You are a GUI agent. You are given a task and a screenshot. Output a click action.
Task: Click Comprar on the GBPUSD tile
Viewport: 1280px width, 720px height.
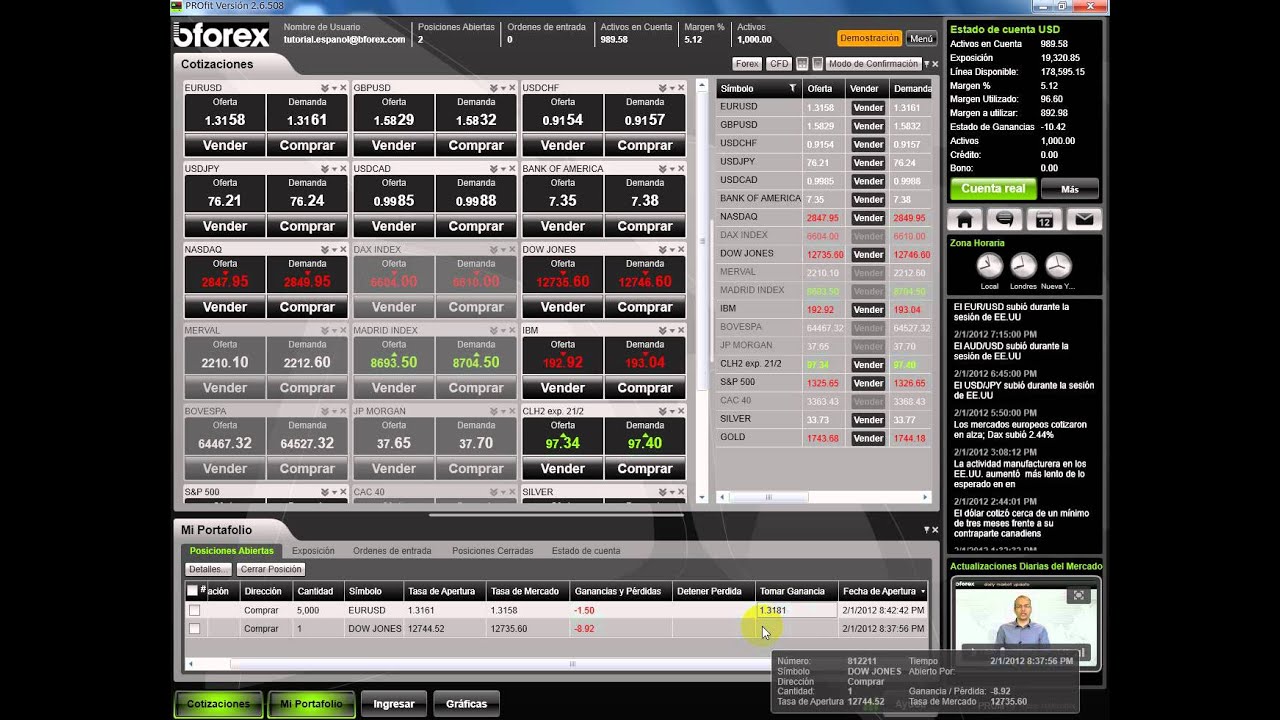(x=476, y=145)
